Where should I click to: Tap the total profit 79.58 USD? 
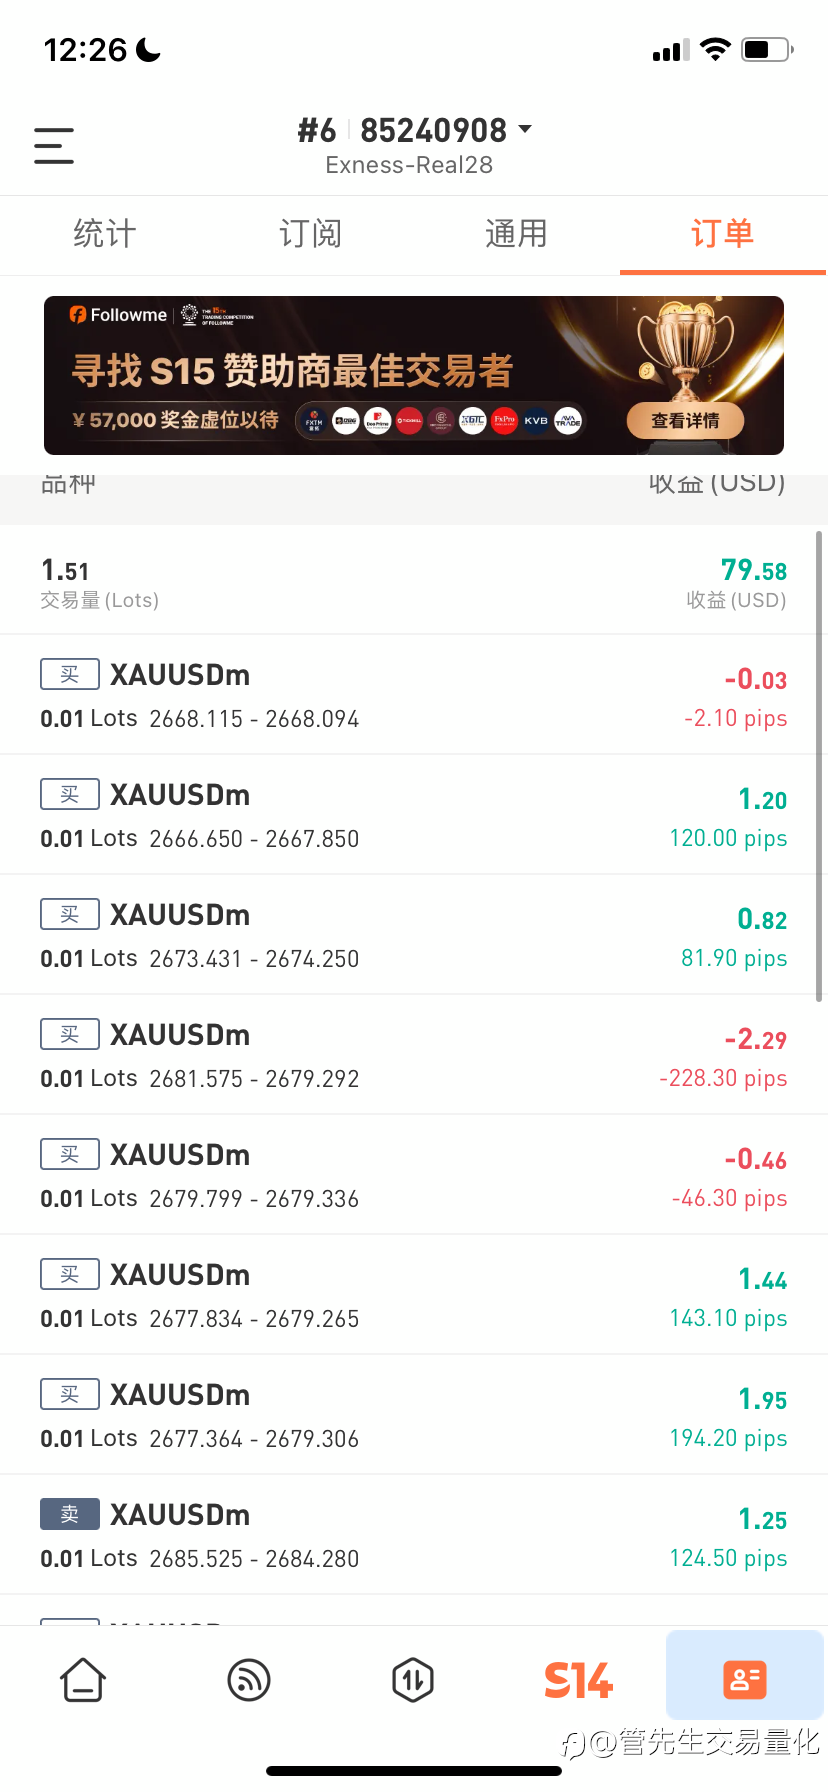point(754,570)
